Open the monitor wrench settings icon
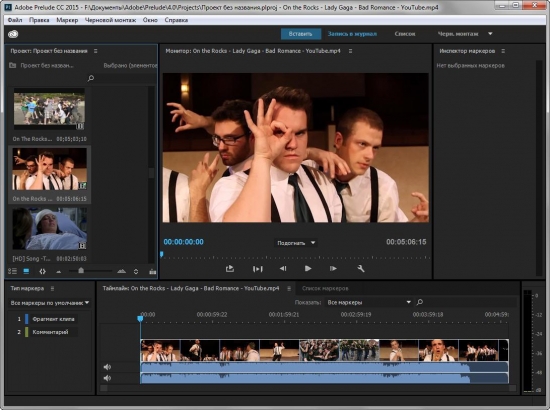This screenshot has height=410, width=550. 361,269
